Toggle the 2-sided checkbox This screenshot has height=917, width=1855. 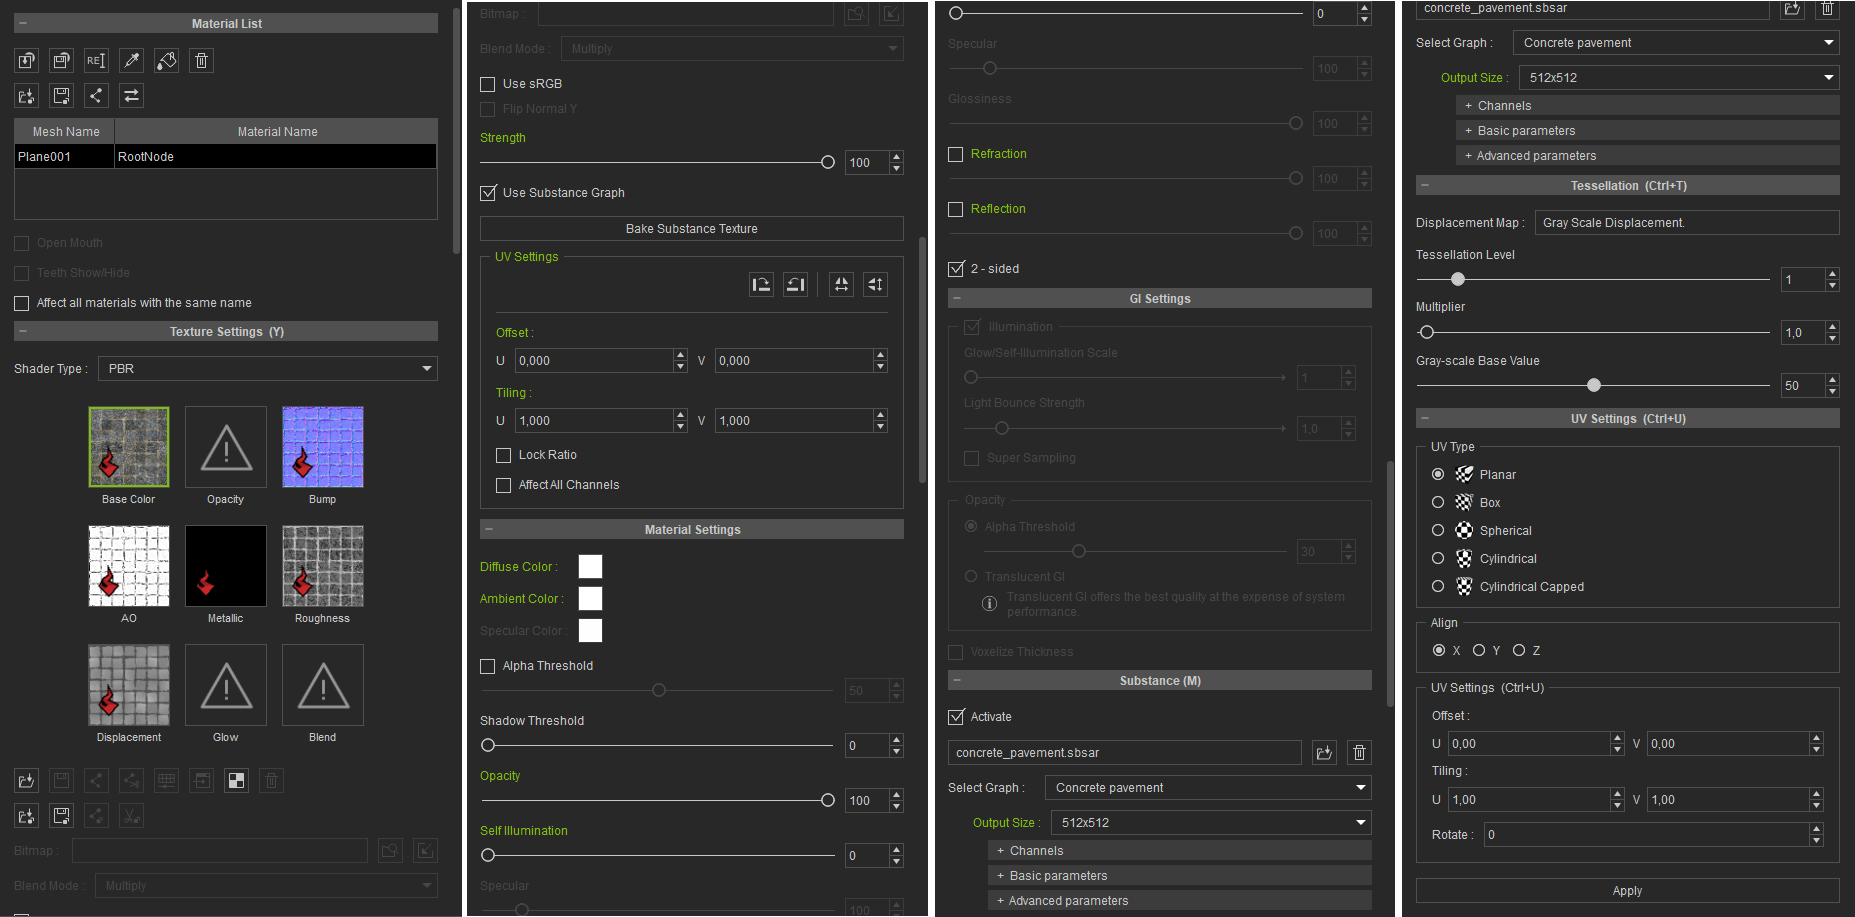(956, 269)
